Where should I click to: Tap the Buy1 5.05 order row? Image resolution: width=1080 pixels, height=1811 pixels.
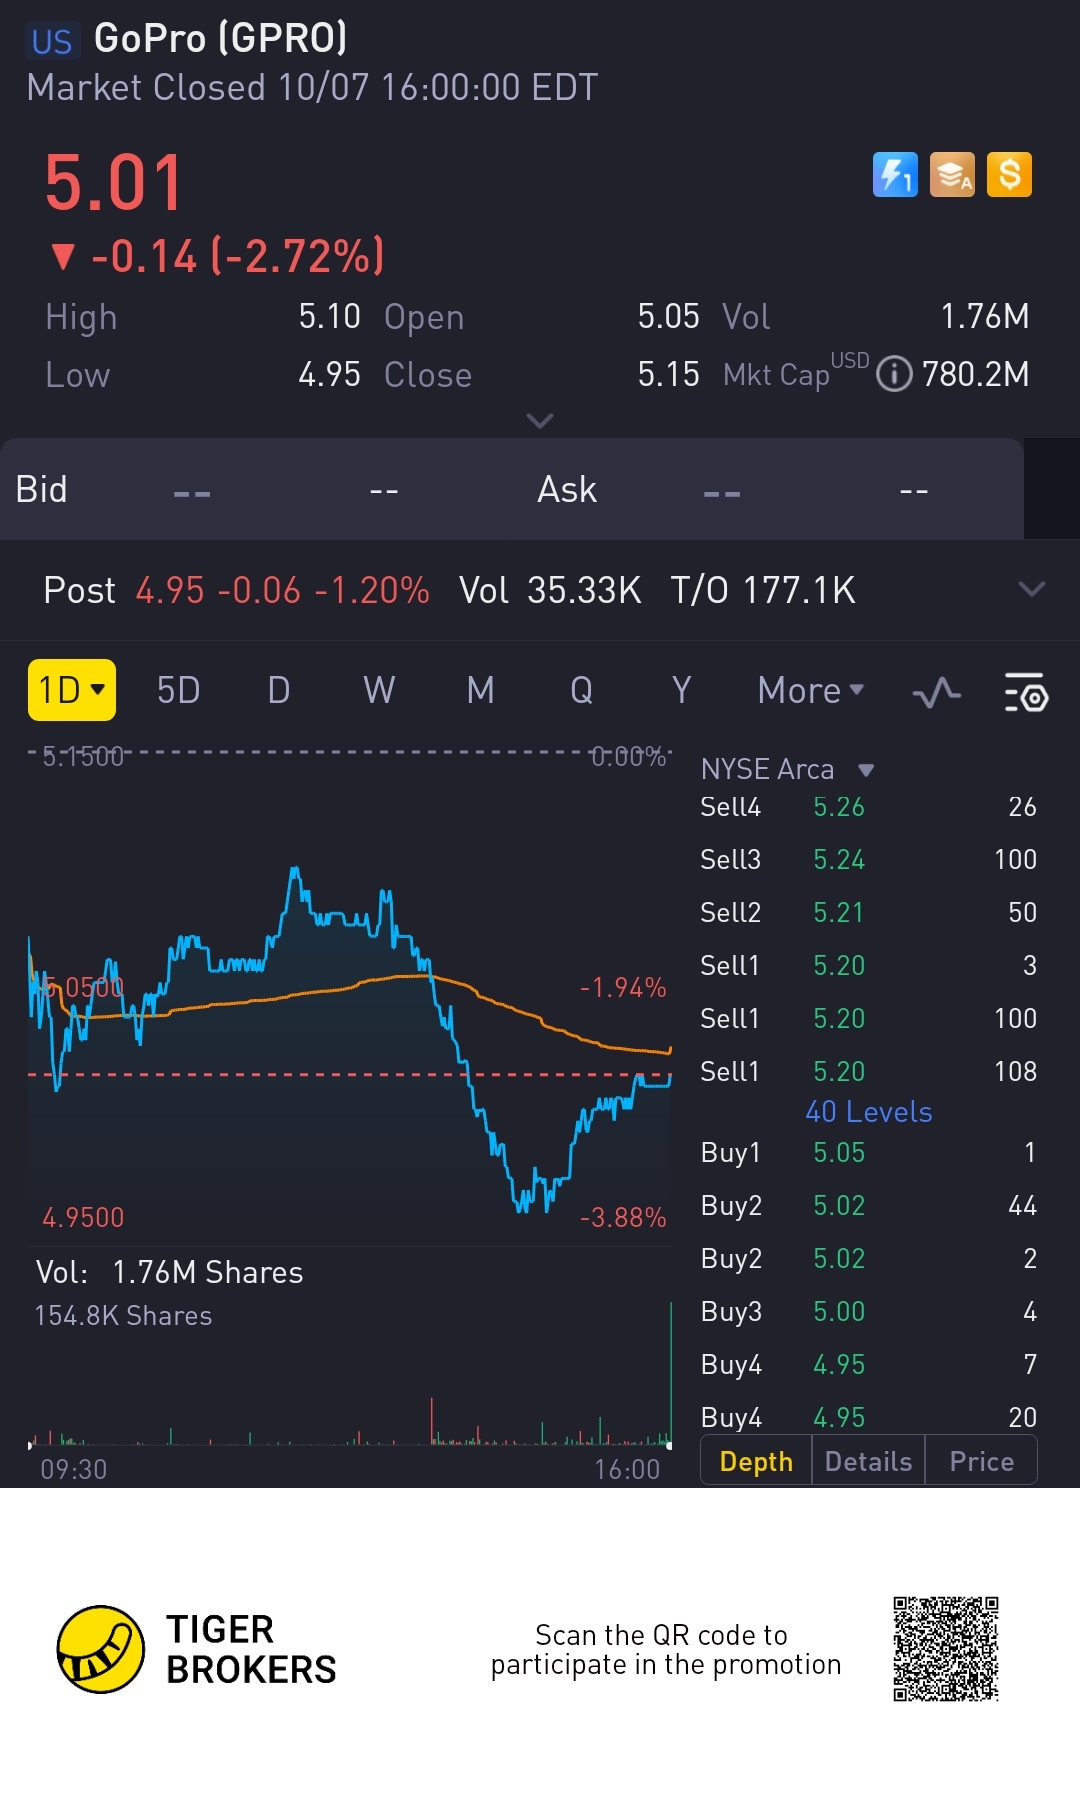coord(868,1152)
